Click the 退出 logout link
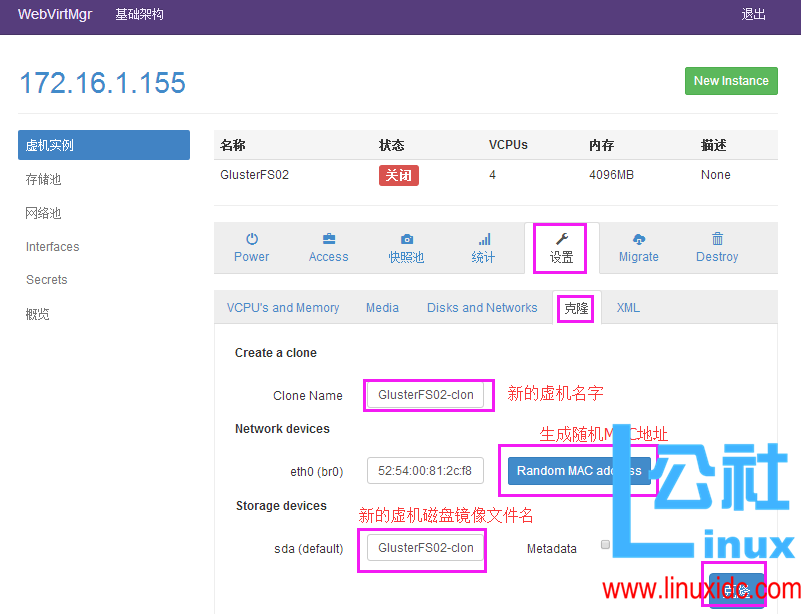This screenshot has width=801, height=614. 753,14
